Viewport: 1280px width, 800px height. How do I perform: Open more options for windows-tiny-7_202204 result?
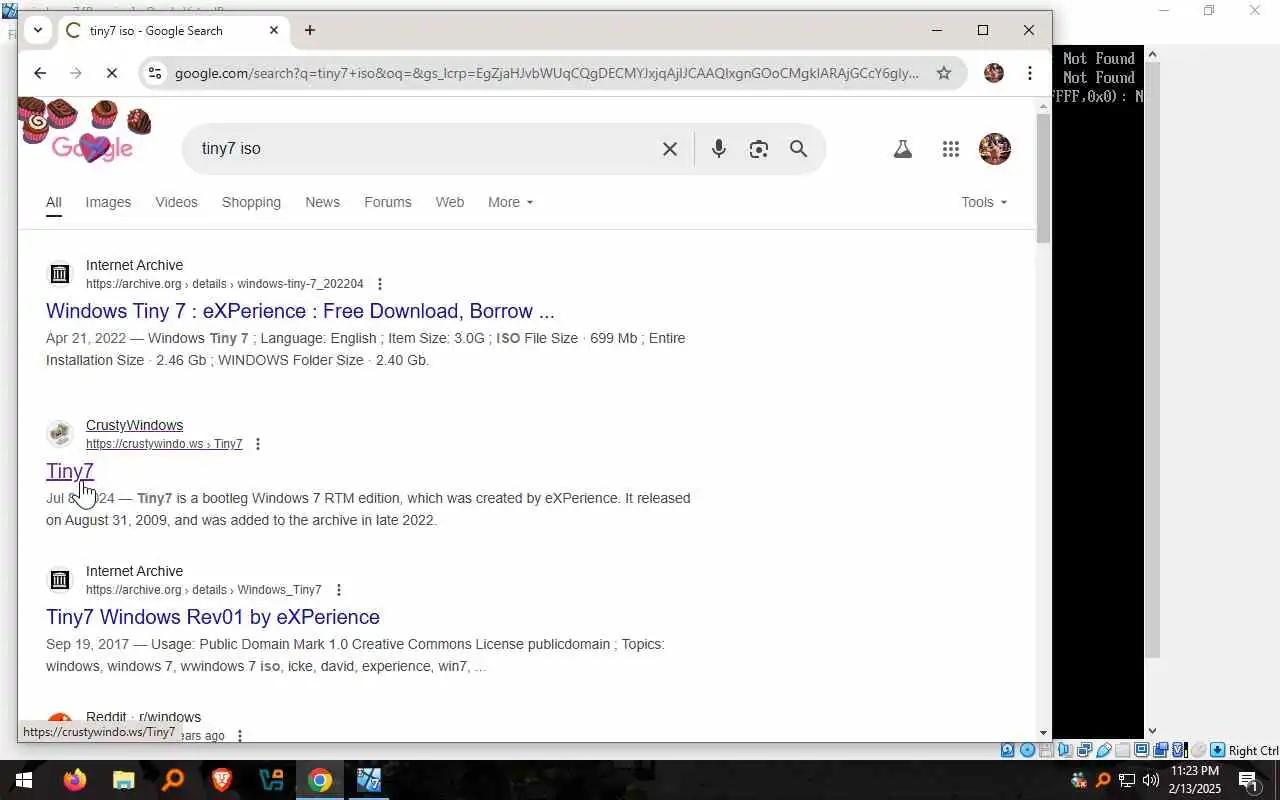pos(379,284)
